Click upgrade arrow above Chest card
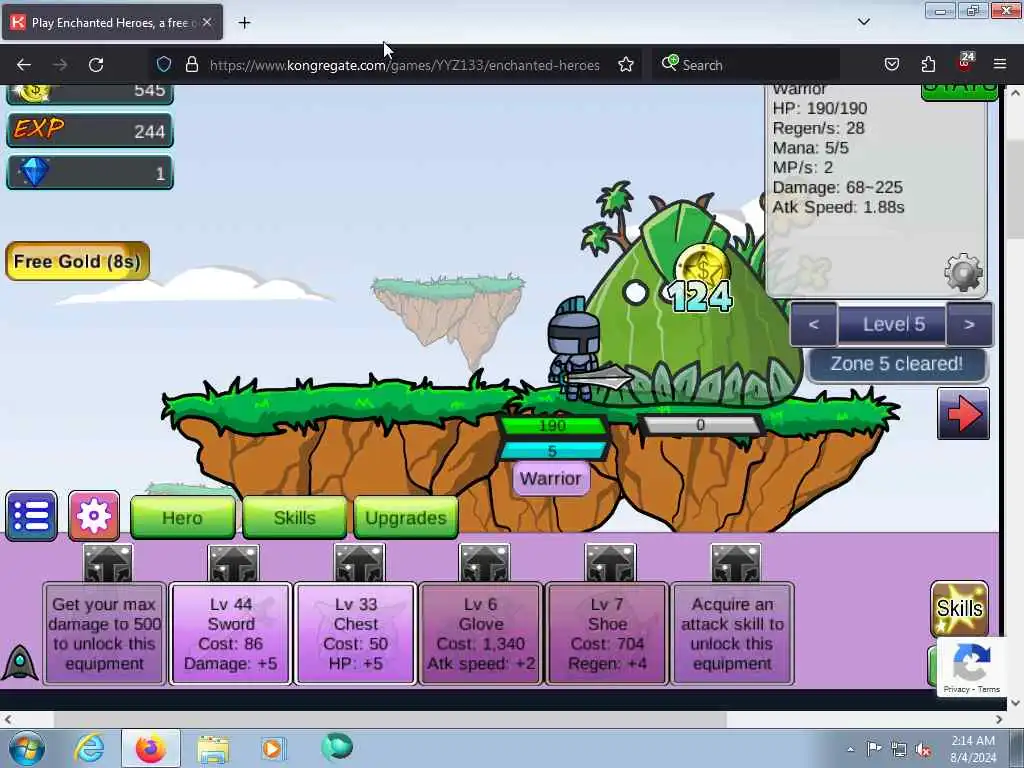The image size is (1024, 768). (359, 562)
